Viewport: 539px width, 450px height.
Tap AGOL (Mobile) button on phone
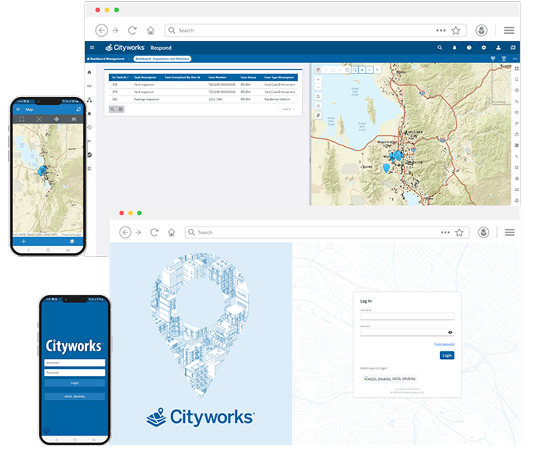(75, 396)
